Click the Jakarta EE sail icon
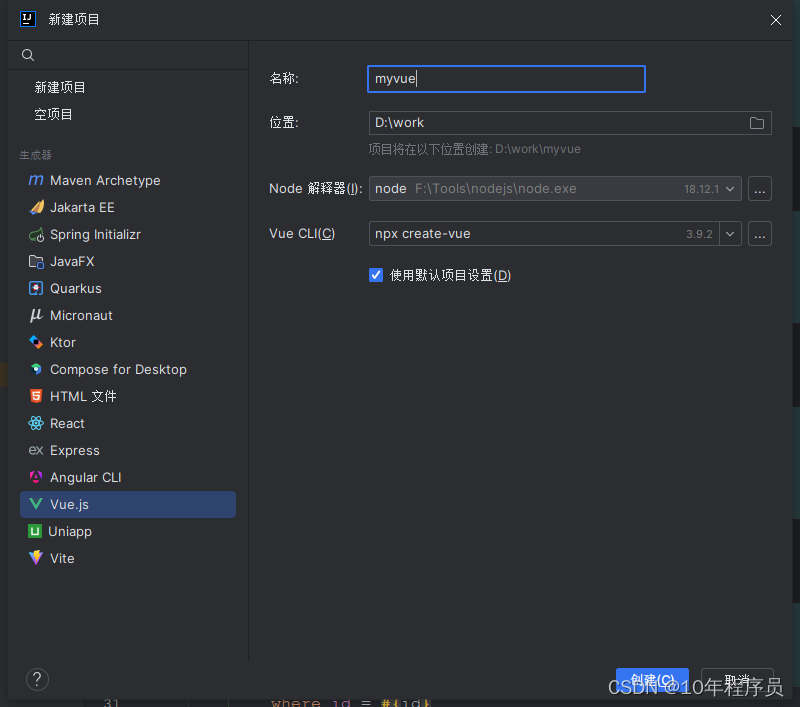The width and height of the screenshot is (800, 707). [36, 207]
